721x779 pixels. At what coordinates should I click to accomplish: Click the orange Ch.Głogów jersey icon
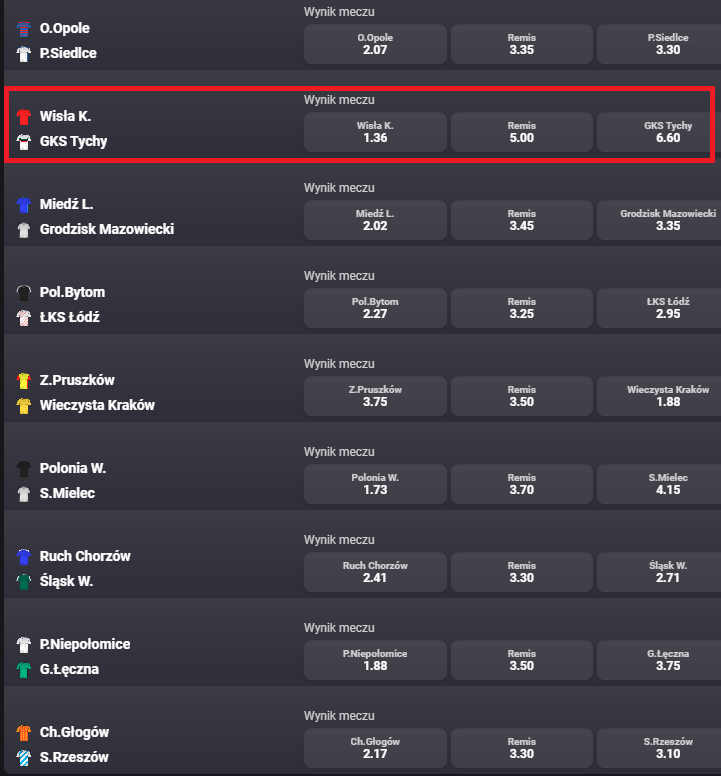[23, 732]
